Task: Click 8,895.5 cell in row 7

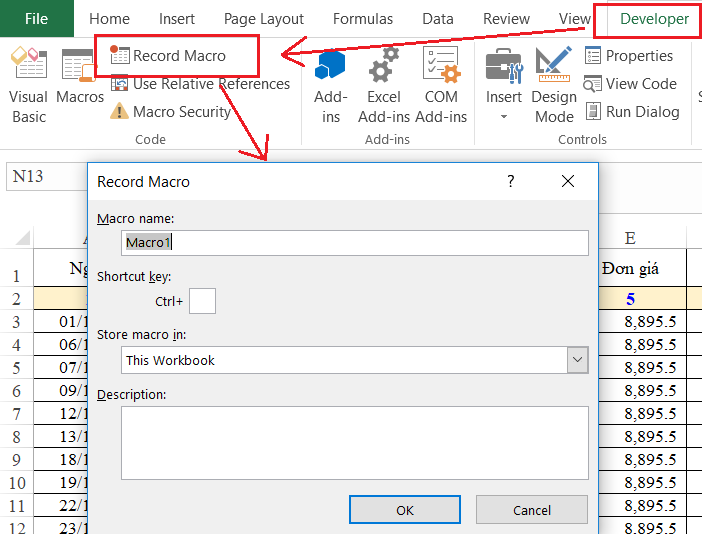Action: (x=642, y=414)
